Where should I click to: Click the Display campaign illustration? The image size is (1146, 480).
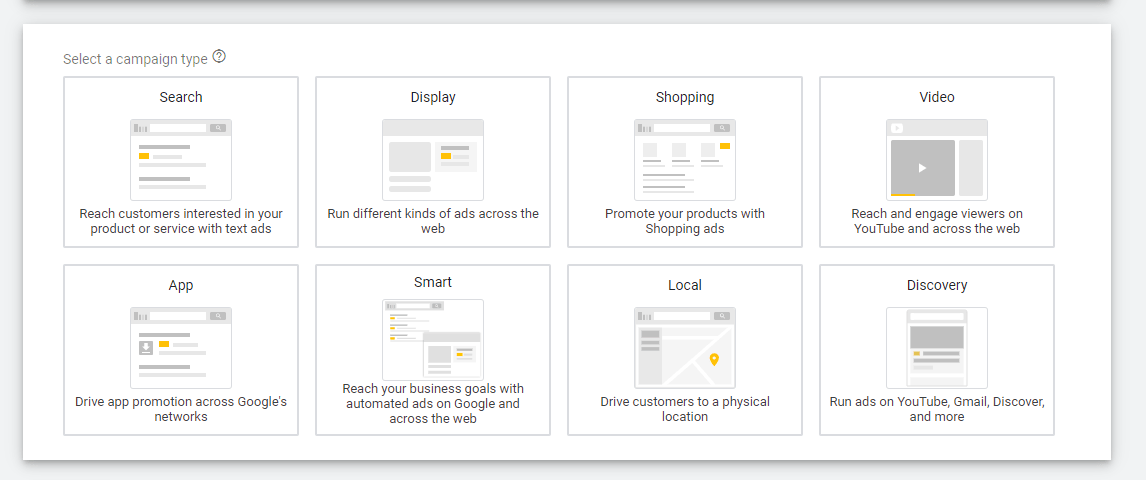click(x=433, y=160)
